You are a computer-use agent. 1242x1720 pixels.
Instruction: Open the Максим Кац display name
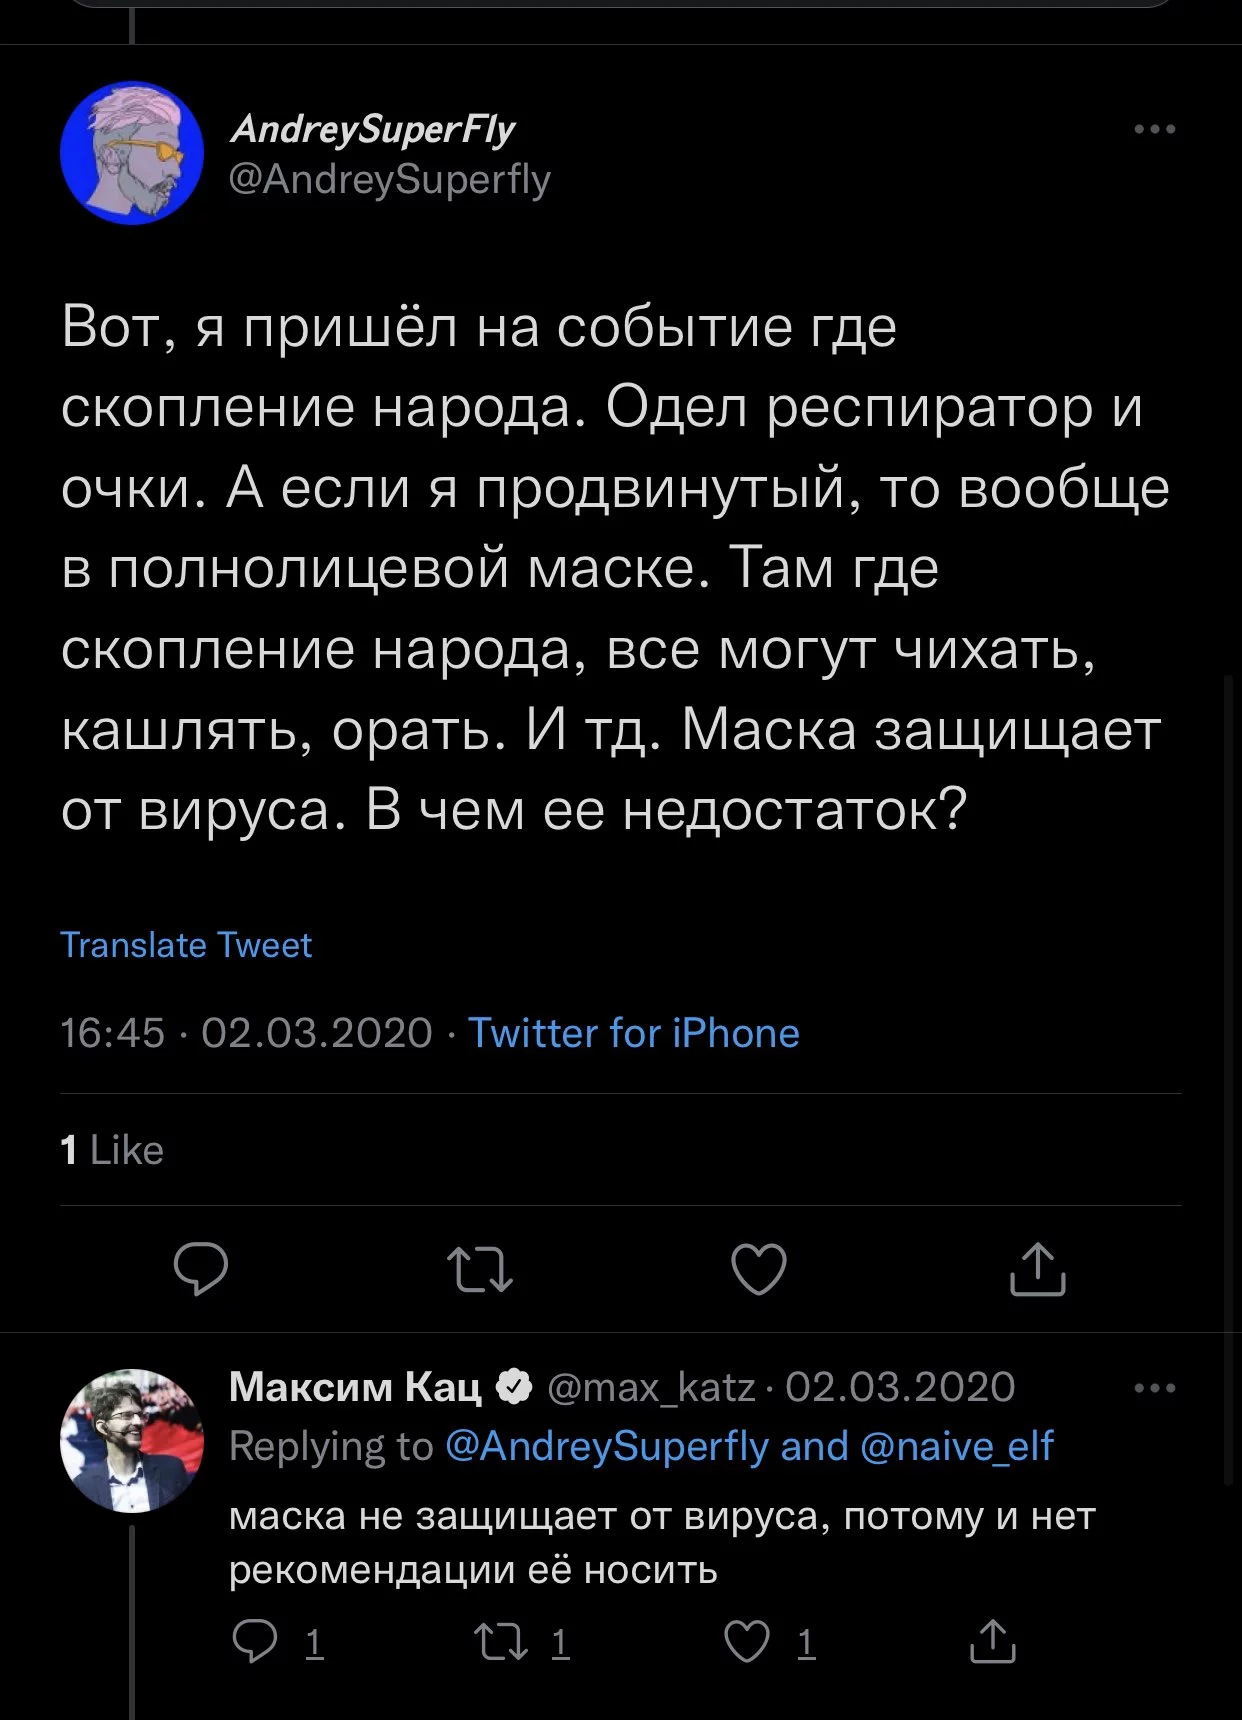click(355, 1387)
